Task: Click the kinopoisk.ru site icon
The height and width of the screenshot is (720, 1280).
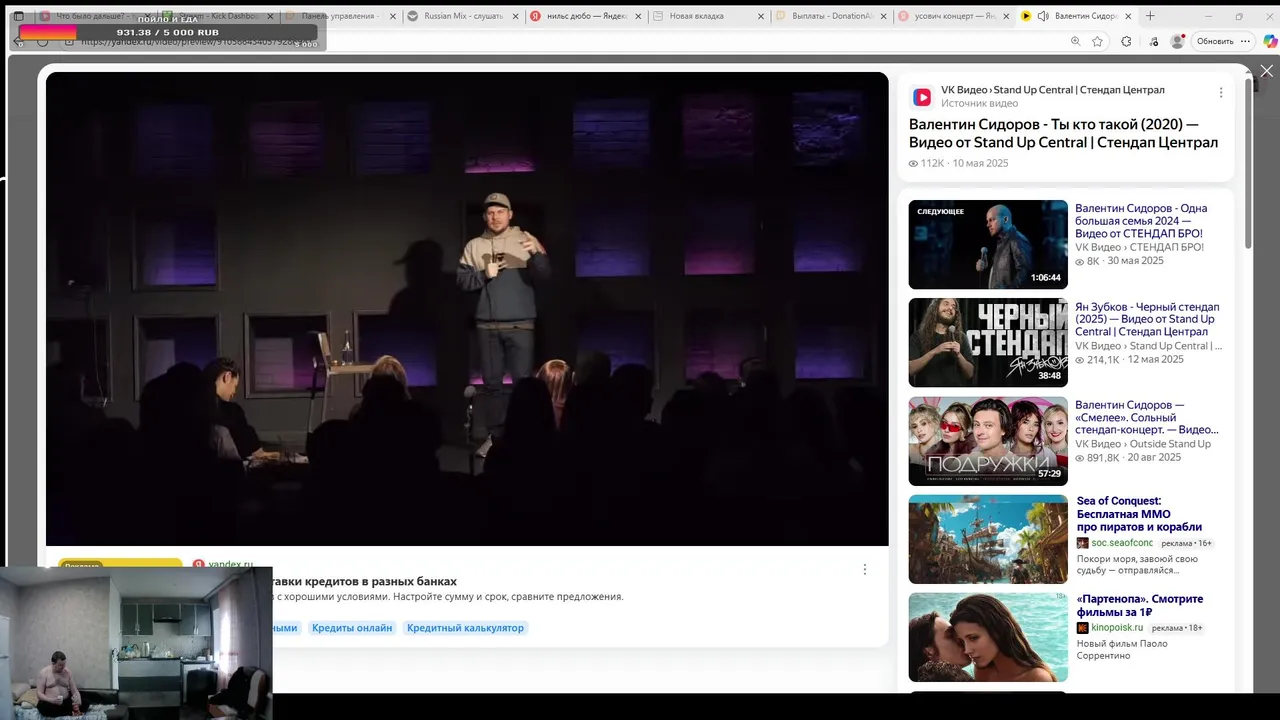Action: 1083,628
